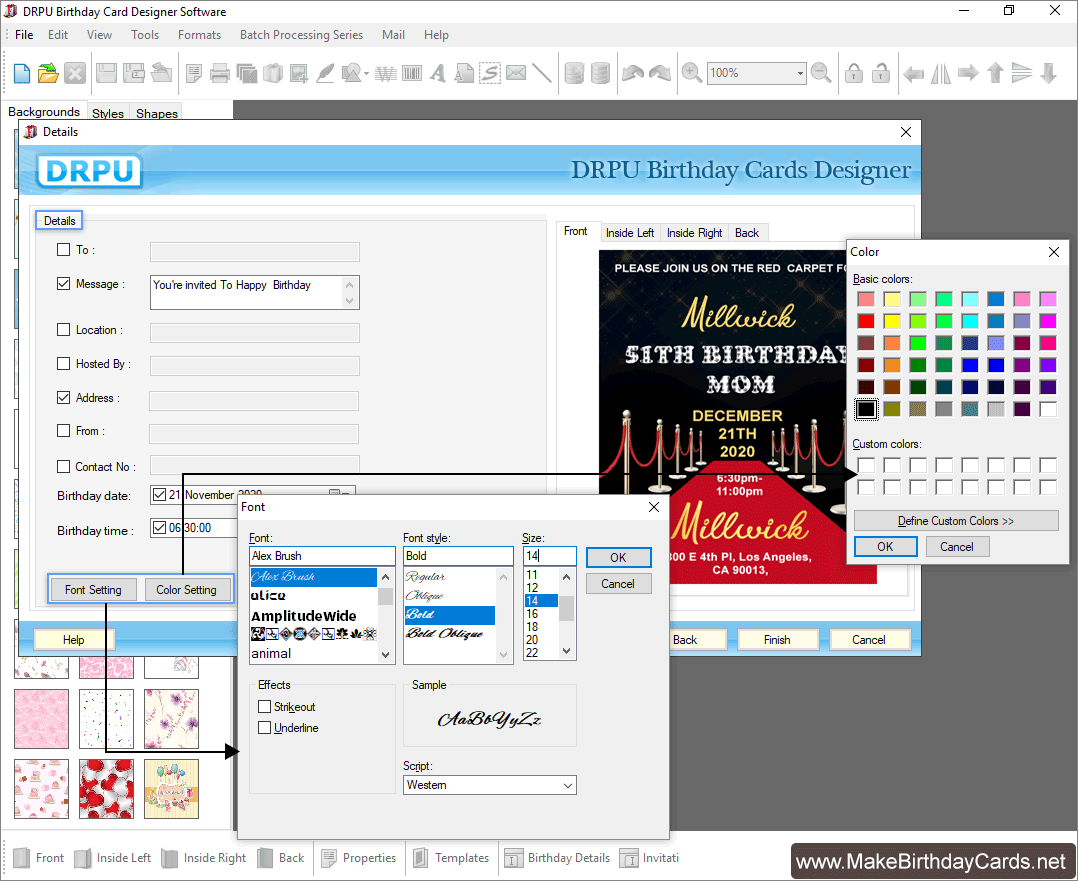Screen dimensions: 1078x881
Task: Click the Message box scroll-down arrow
Action: [x=350, y=301]
